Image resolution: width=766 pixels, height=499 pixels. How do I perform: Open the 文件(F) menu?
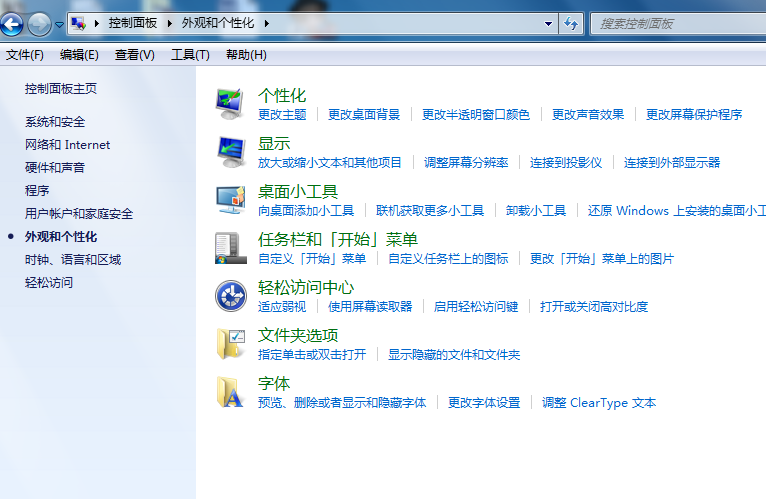pos(24,55)
